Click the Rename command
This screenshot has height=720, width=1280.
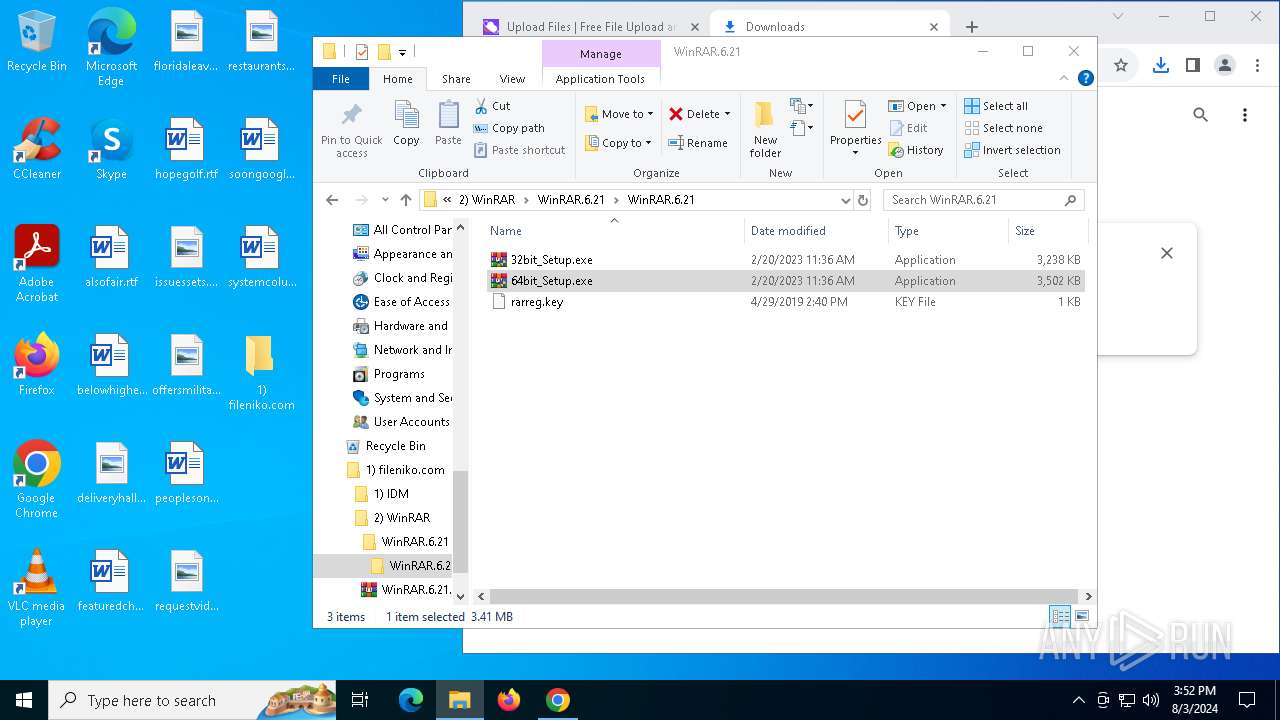coord(698,143)
